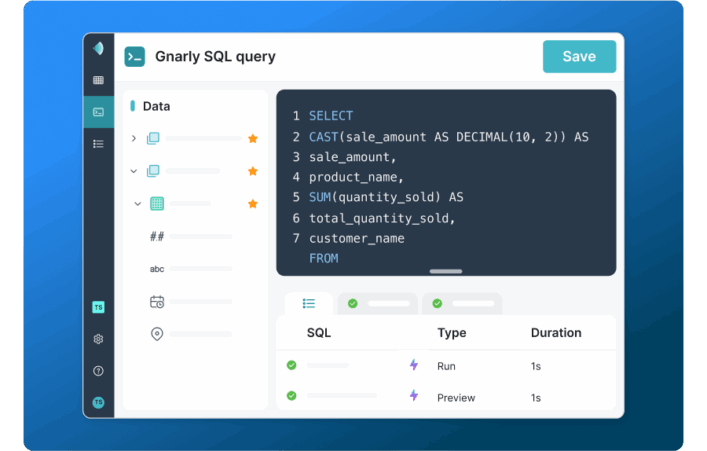
Task: Save the SQL query
Action: pos(579,56)
